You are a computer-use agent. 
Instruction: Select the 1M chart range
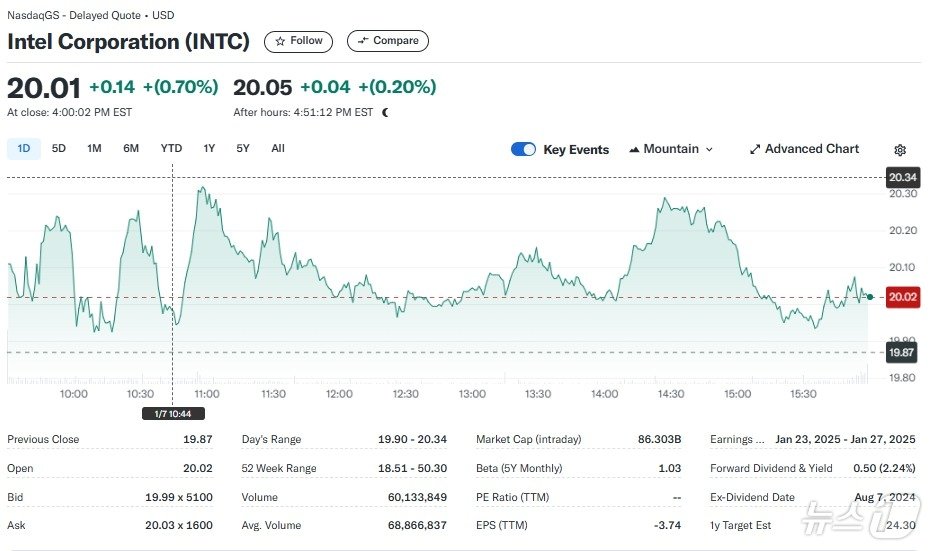click(x=94, y=148)
